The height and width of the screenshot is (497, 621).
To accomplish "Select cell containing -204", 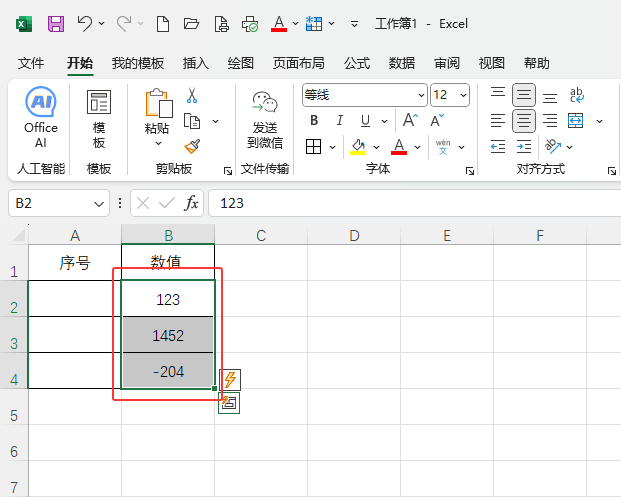I will click(168, 371).
